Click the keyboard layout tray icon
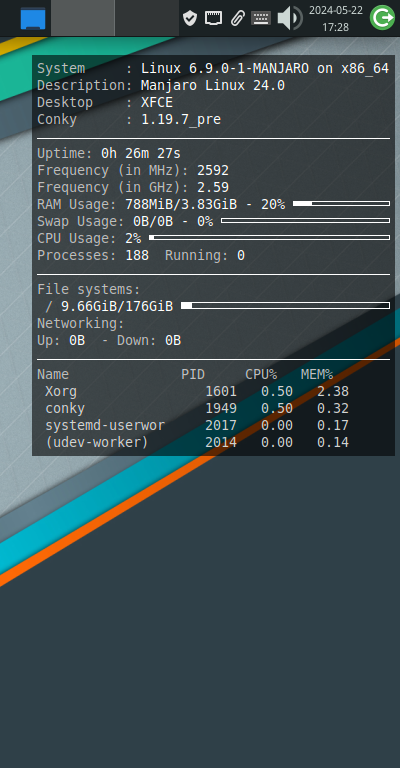This screenshot has height=768, width=400. (x=261, y=19)
